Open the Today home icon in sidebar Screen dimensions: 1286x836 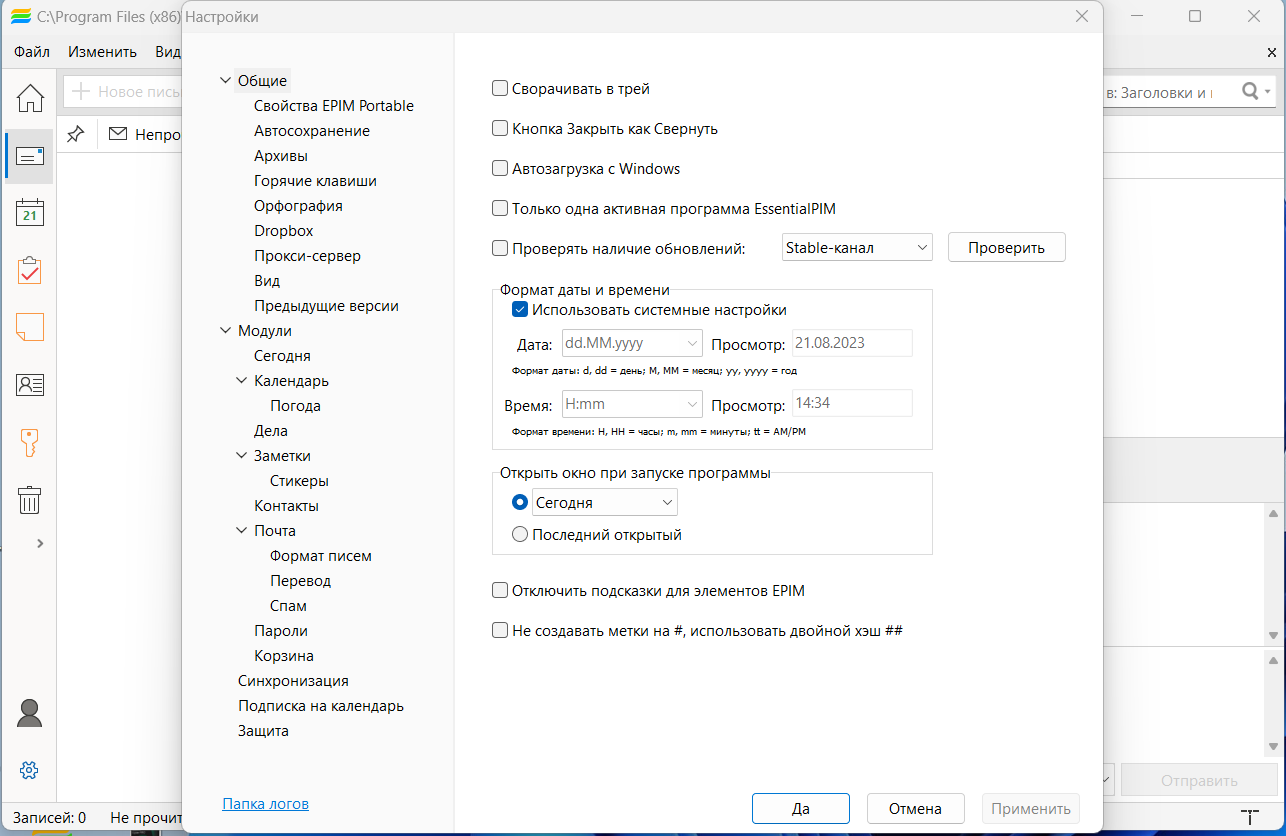tap(30, 97)
